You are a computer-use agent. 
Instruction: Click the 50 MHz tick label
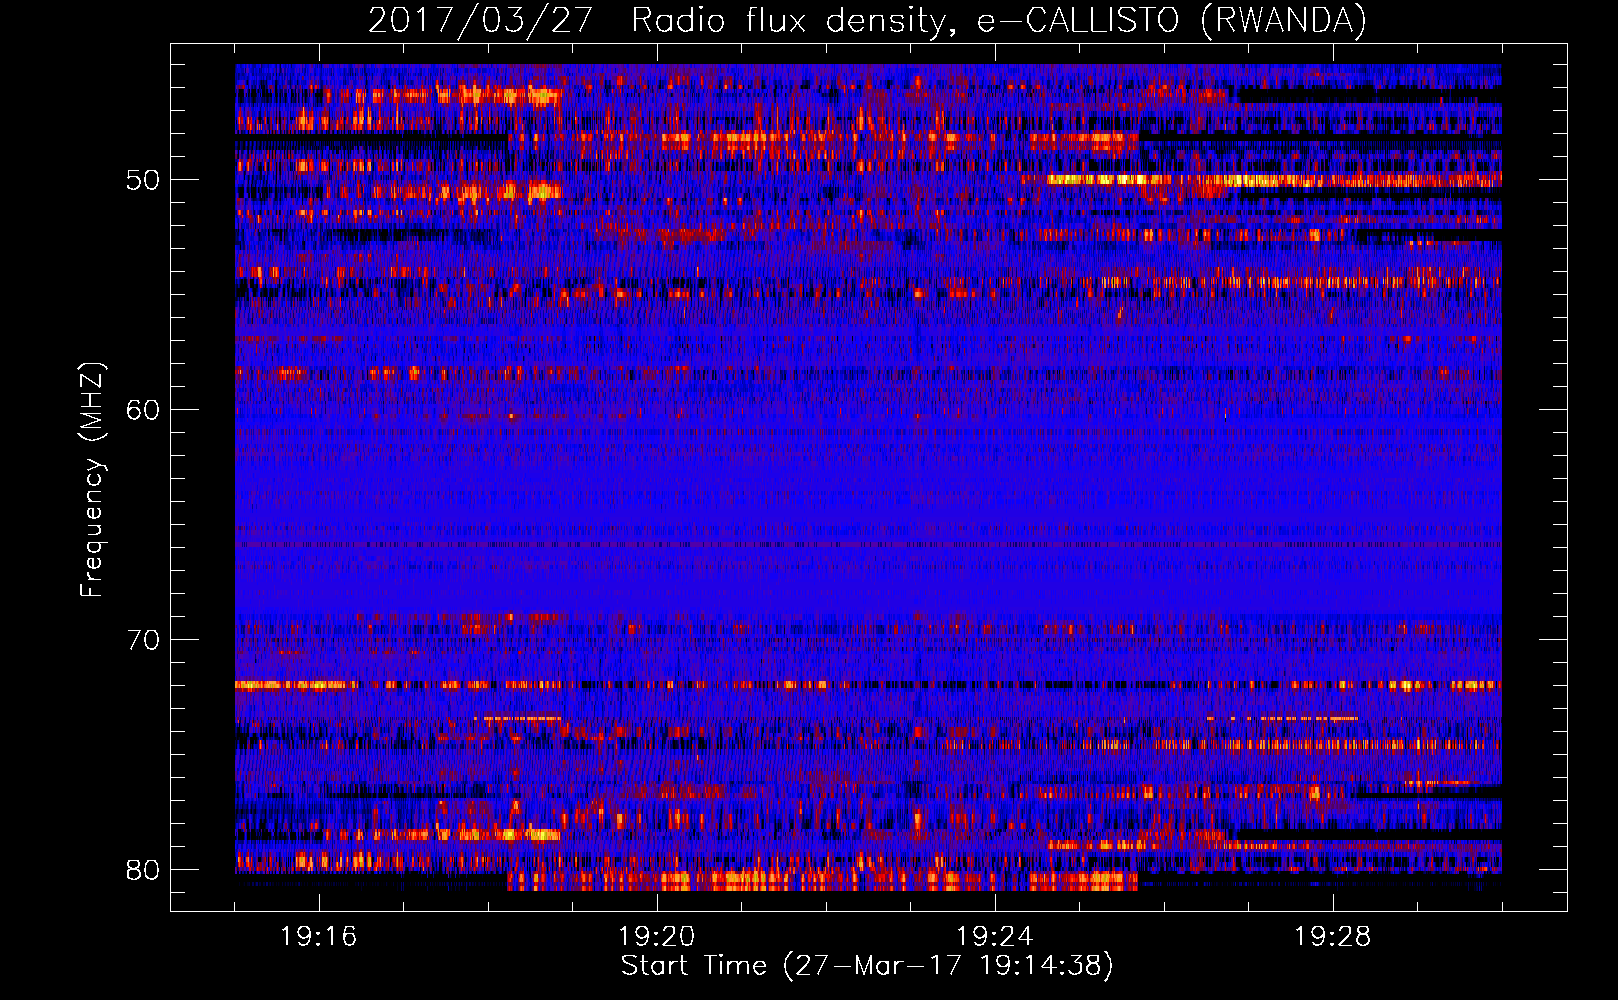(x=143, y=180)
